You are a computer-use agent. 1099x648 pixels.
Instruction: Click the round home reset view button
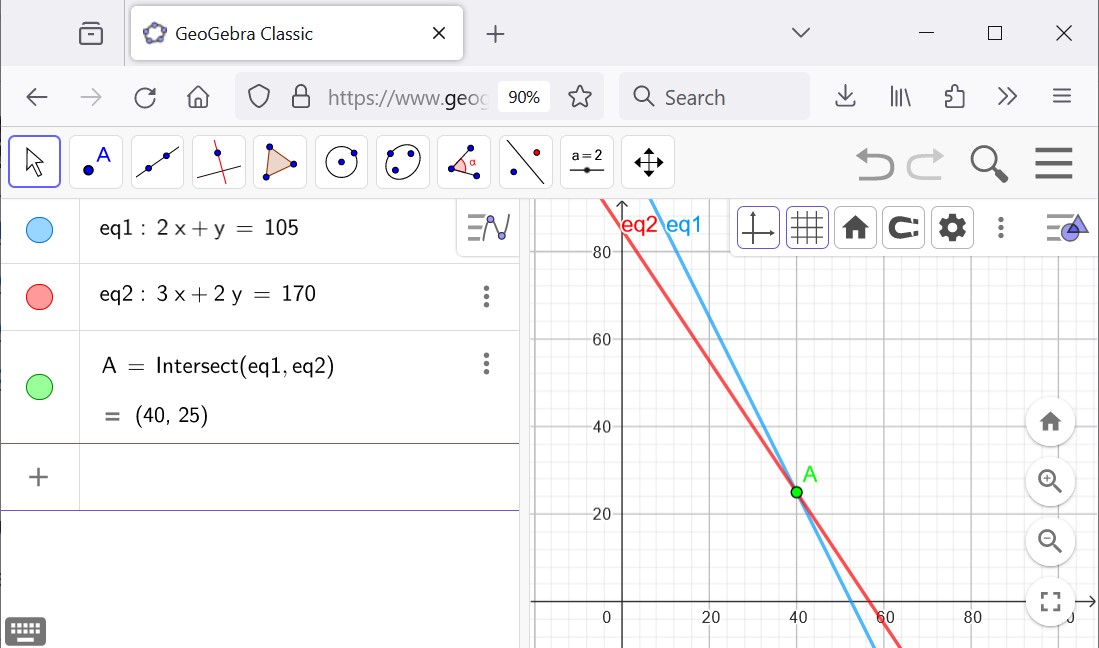1050,422
